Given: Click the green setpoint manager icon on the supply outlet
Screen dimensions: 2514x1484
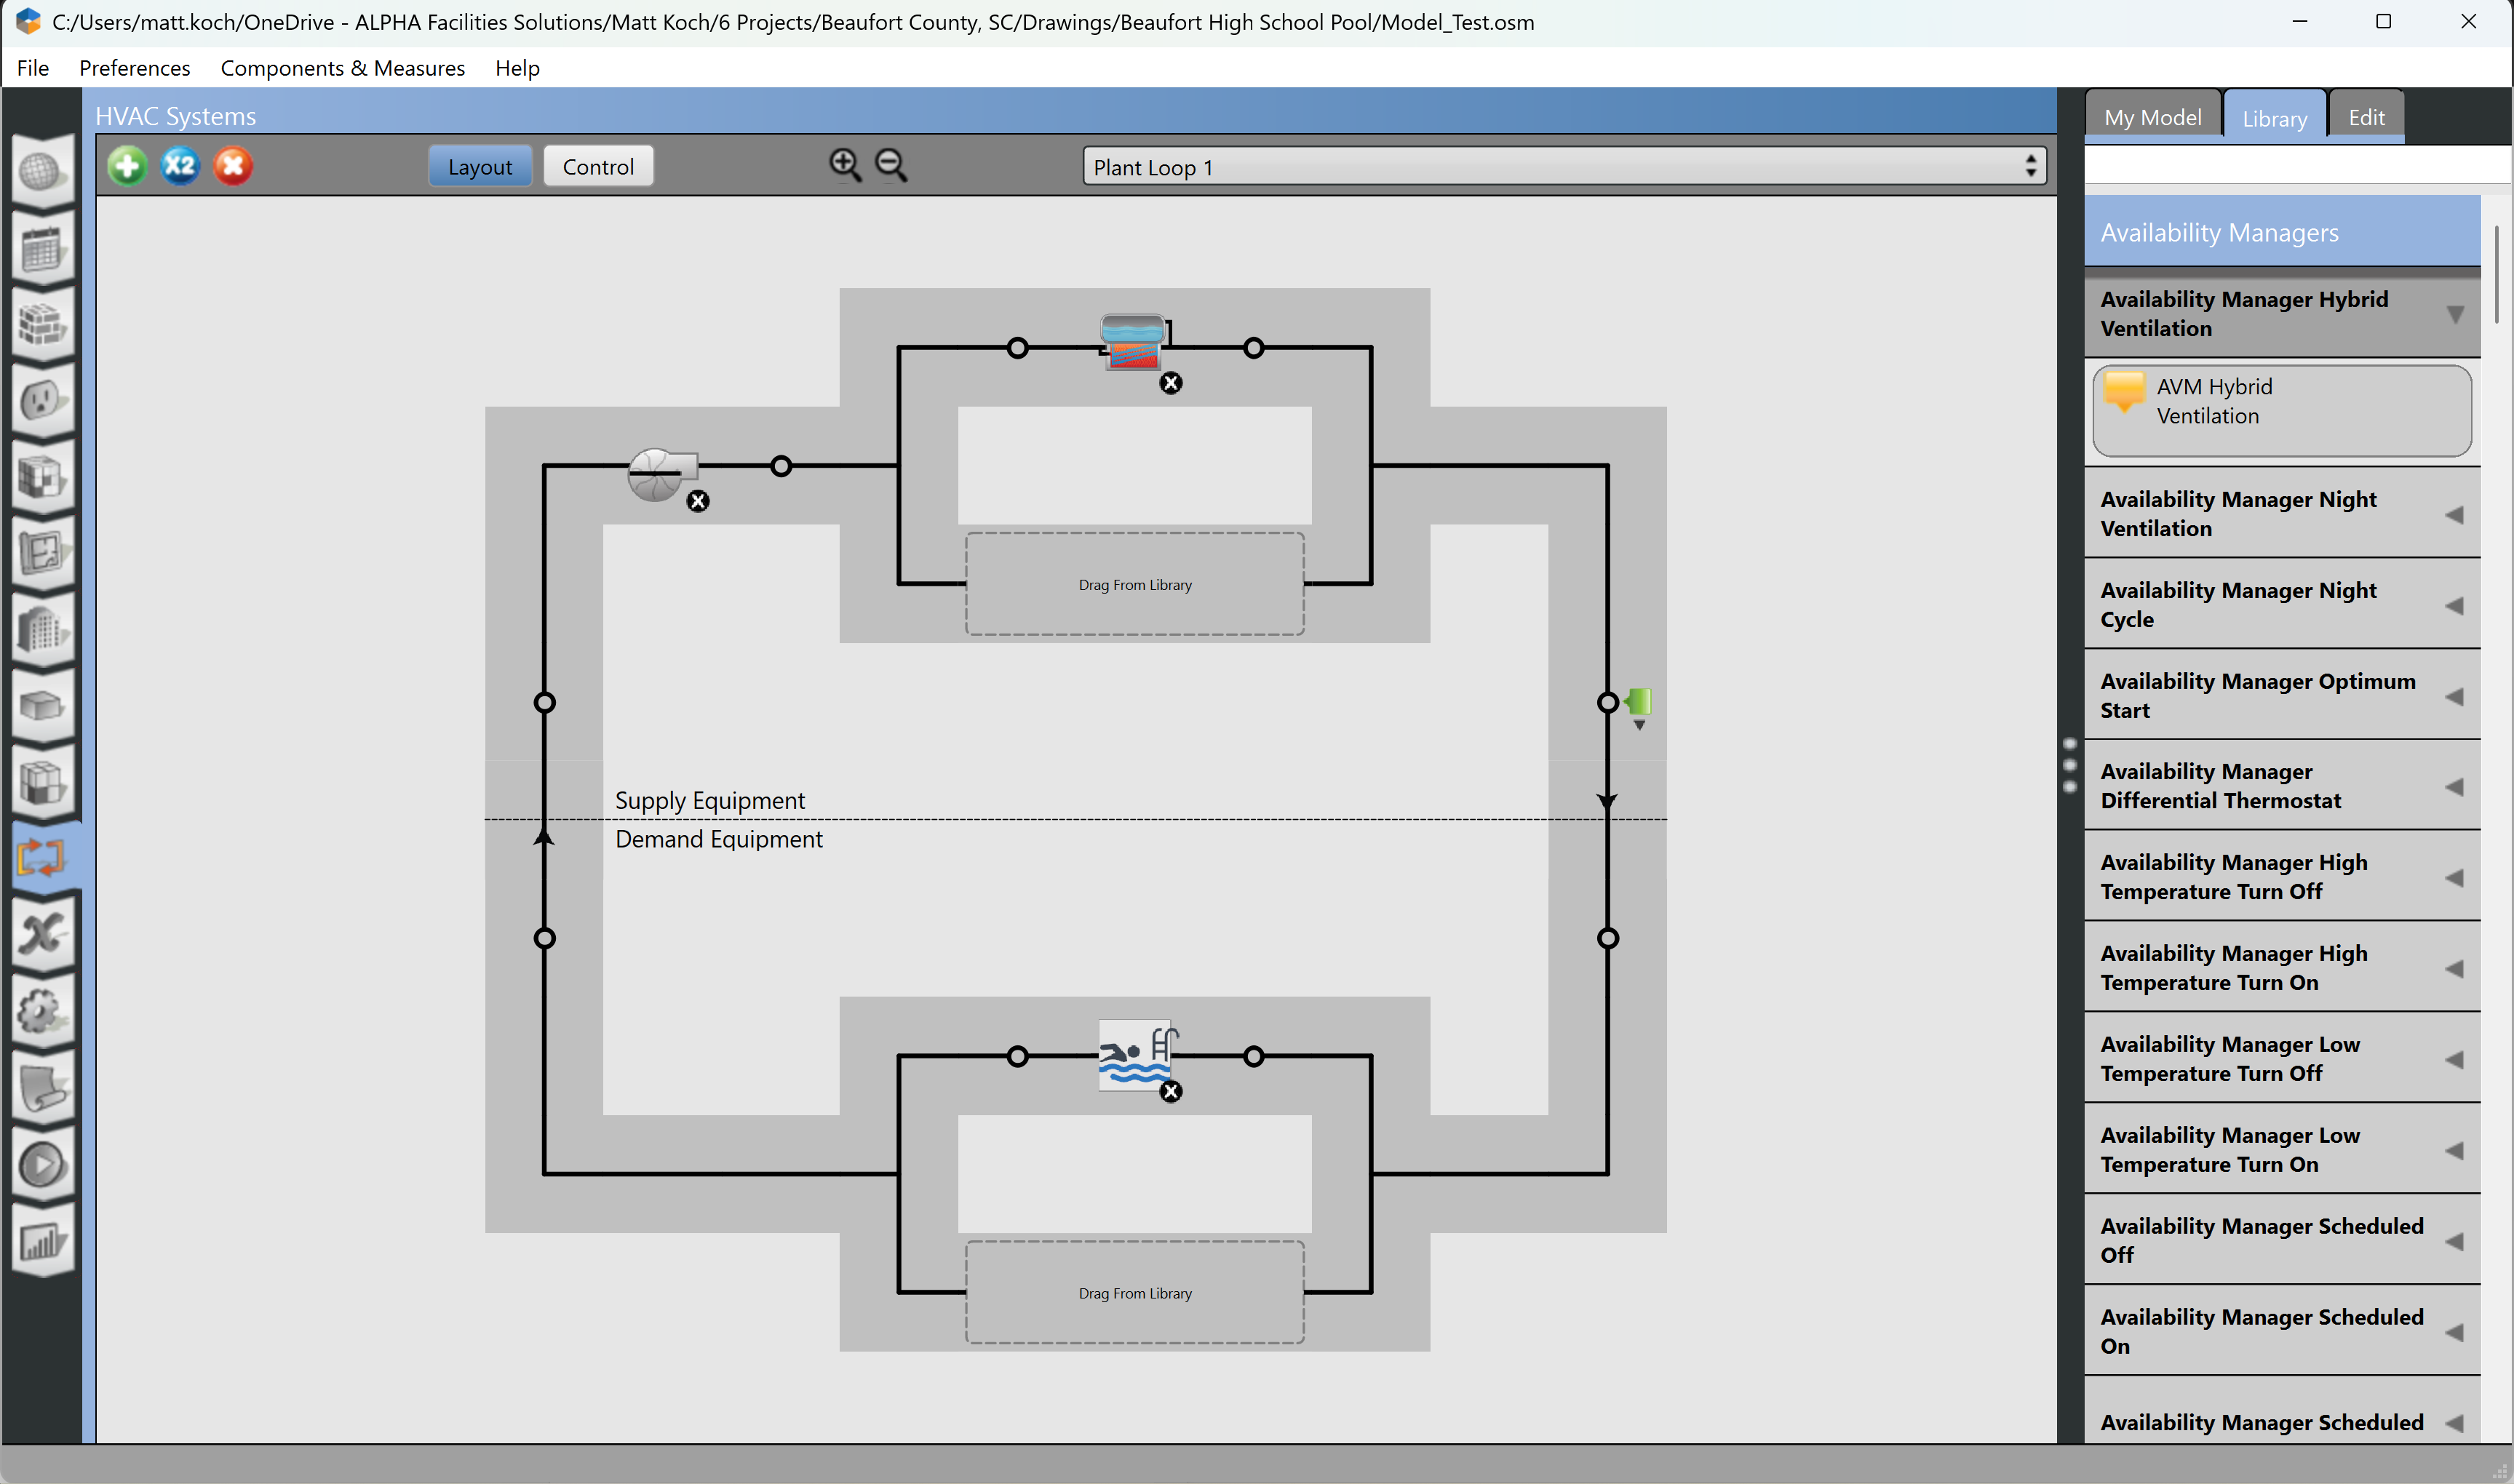Looking at the screenshot, I should click(x=1637, y=701).
